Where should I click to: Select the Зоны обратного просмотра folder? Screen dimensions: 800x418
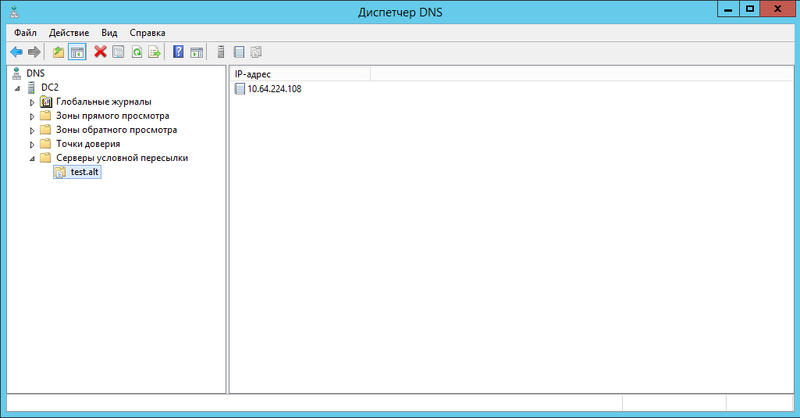click(x=117, y=130)
